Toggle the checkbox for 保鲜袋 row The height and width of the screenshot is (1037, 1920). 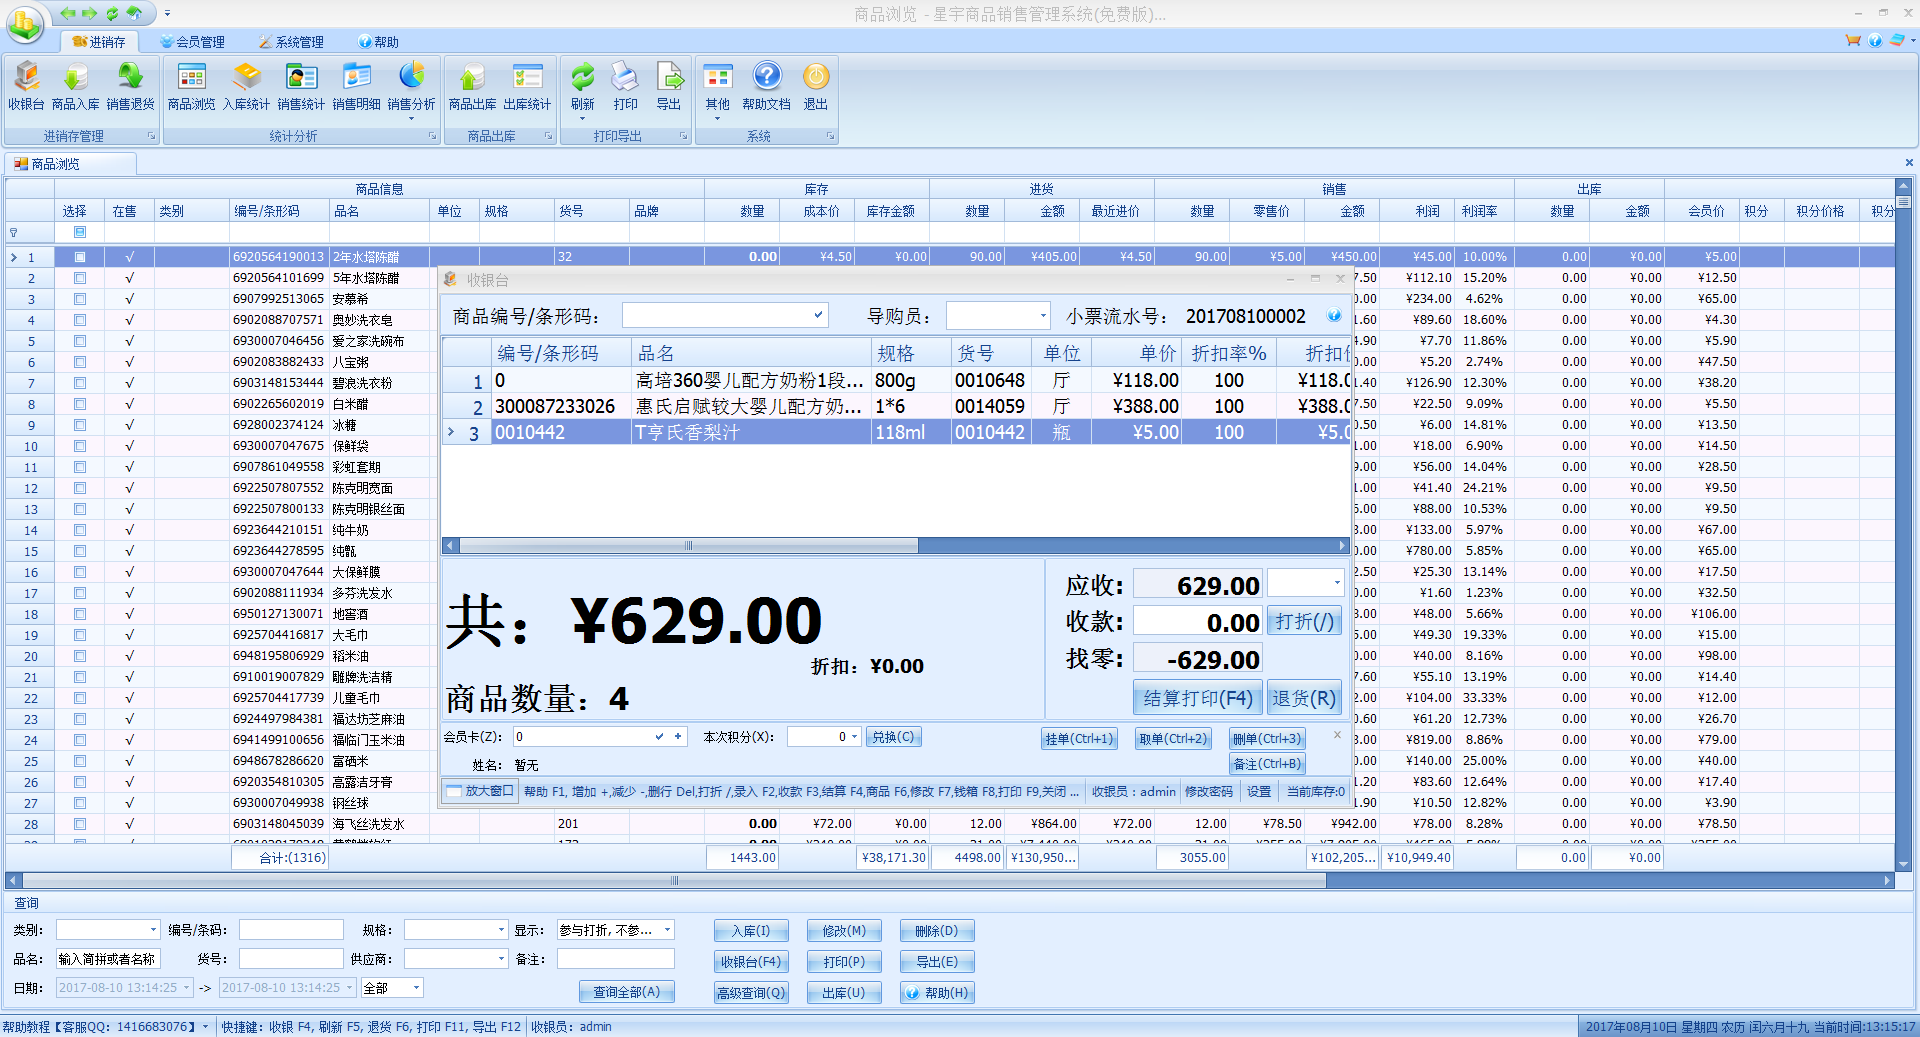tap(80, 446)
